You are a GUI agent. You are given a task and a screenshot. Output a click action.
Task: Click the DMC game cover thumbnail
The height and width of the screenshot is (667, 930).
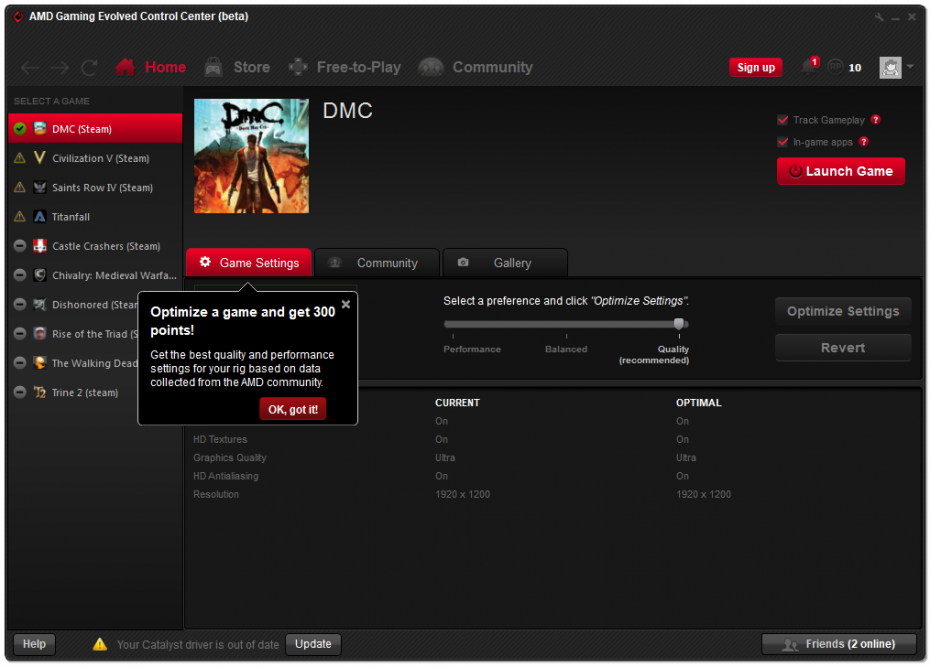[251, 155]
